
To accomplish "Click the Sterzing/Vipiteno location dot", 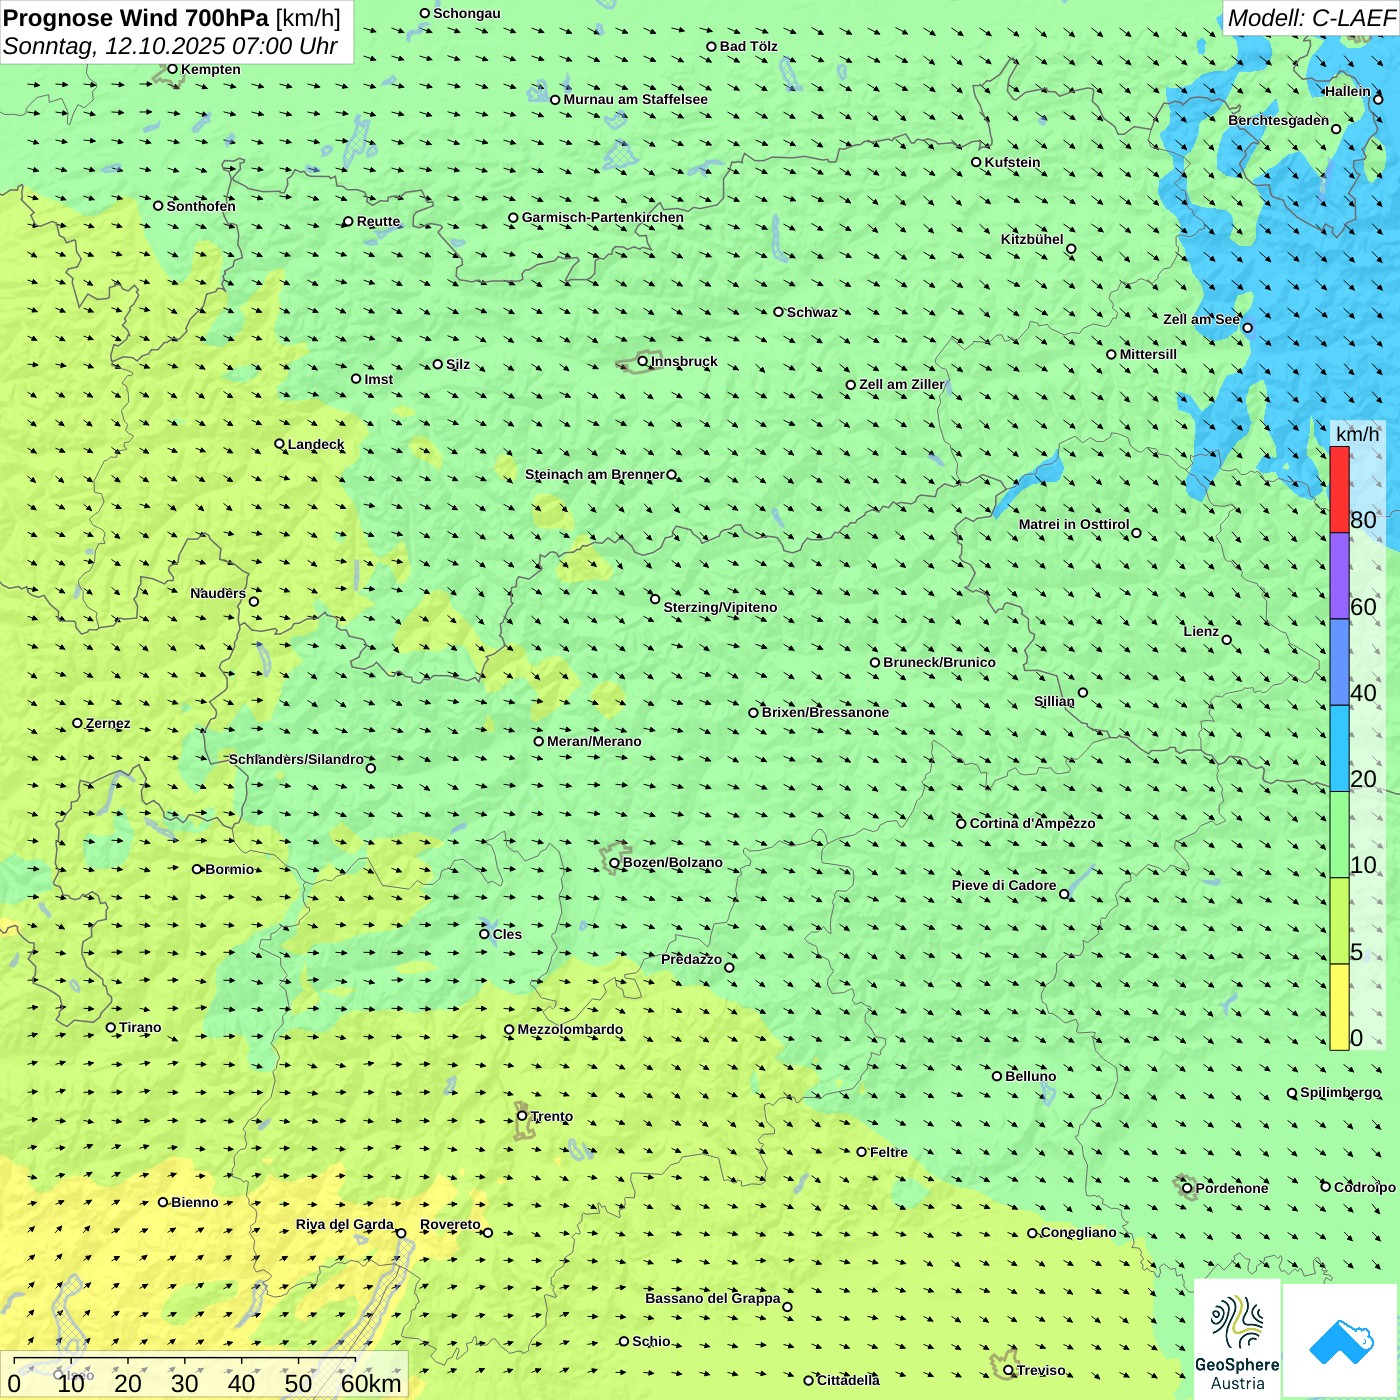I will tap(655, 599).
